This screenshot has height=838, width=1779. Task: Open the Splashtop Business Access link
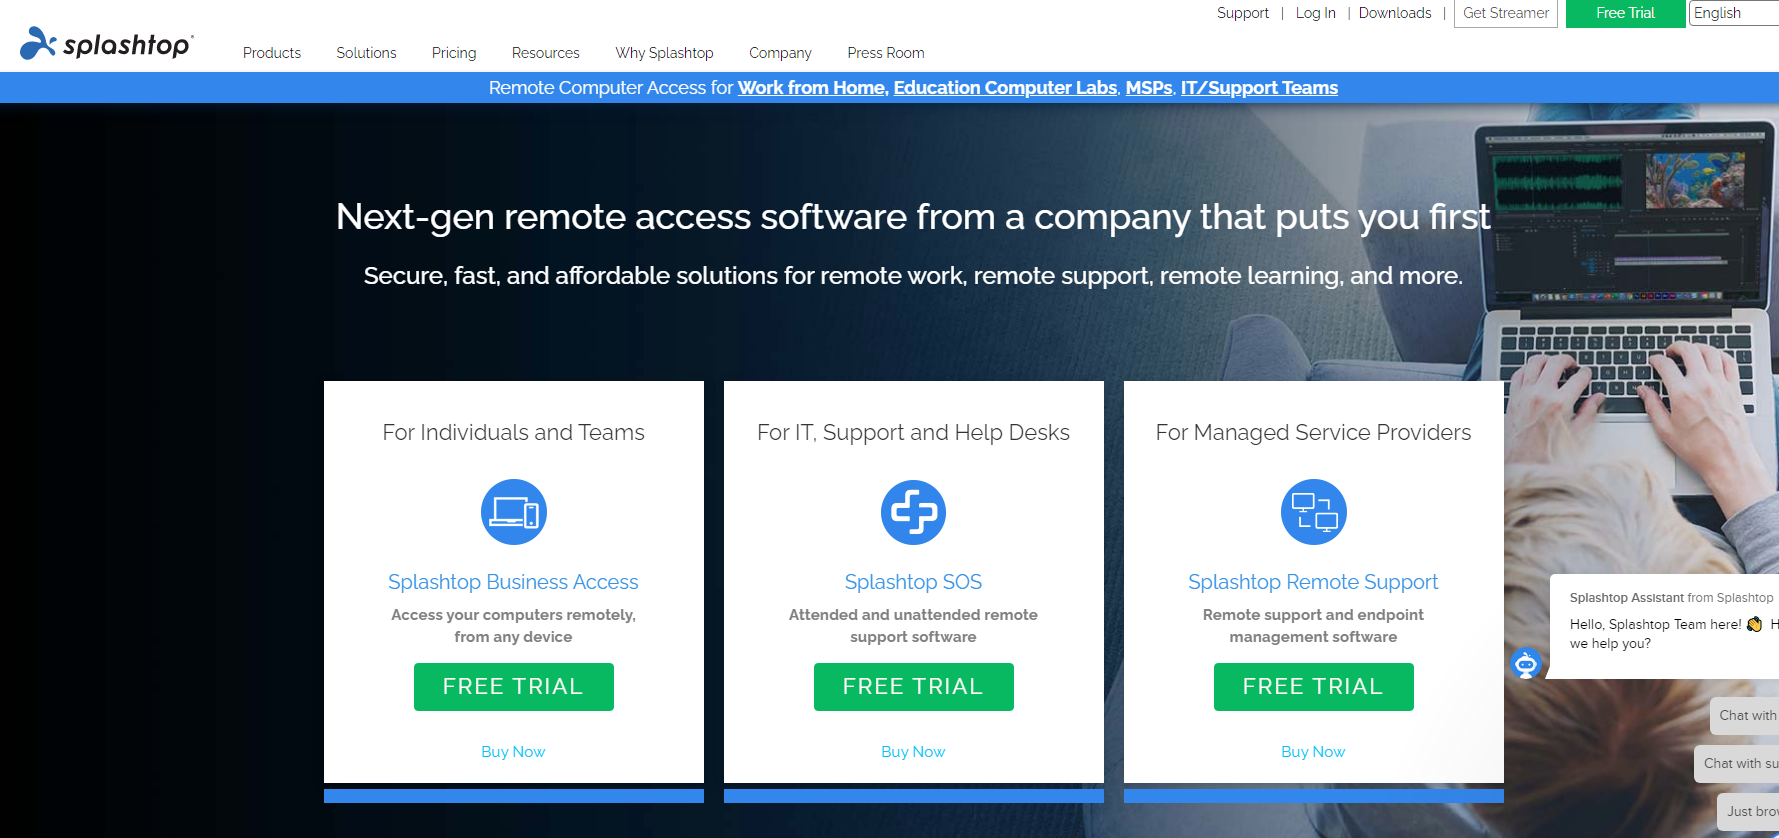pos(513,582)
